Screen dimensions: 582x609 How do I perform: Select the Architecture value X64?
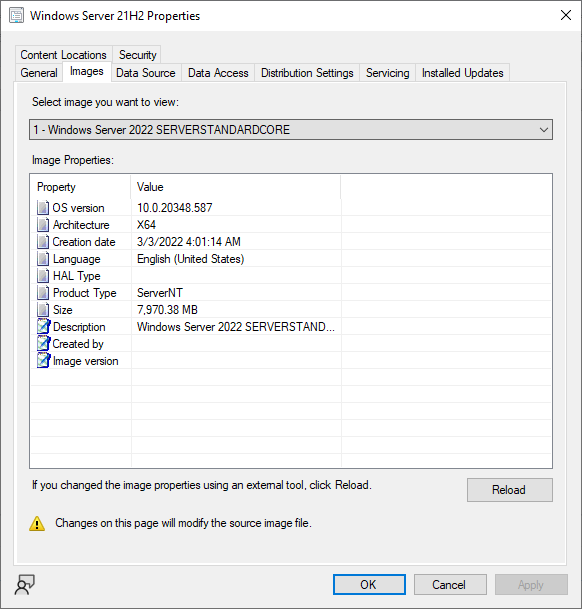click(146, 225)
